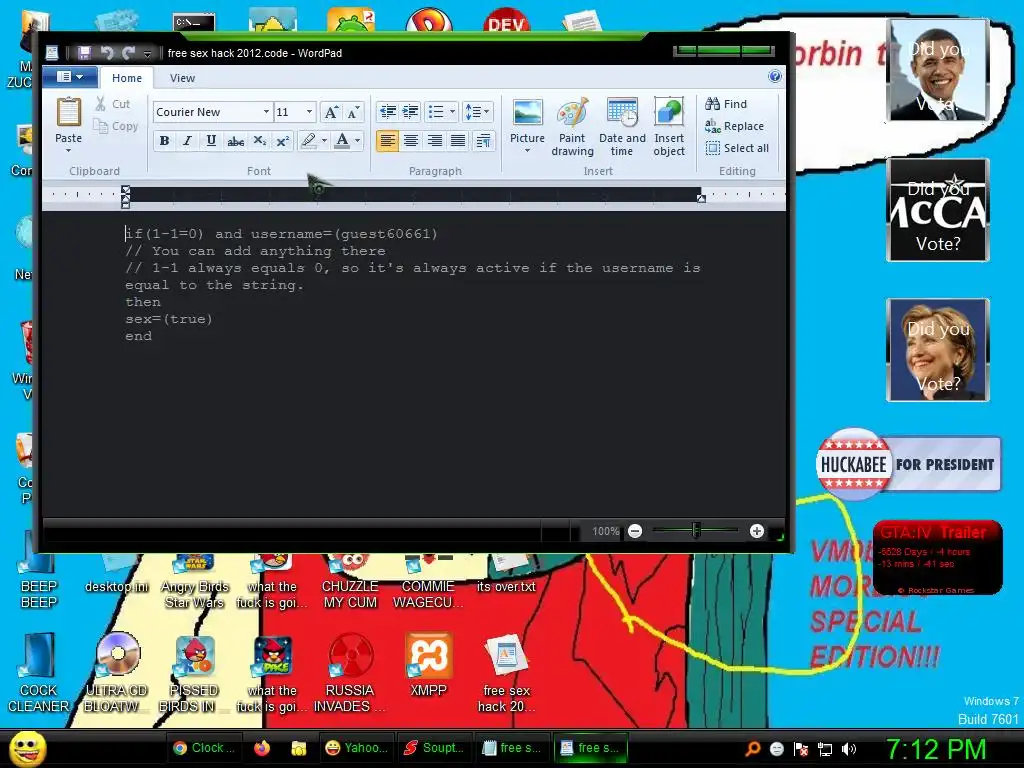Open the Paragraph settings dialog icon

(483, 140)
